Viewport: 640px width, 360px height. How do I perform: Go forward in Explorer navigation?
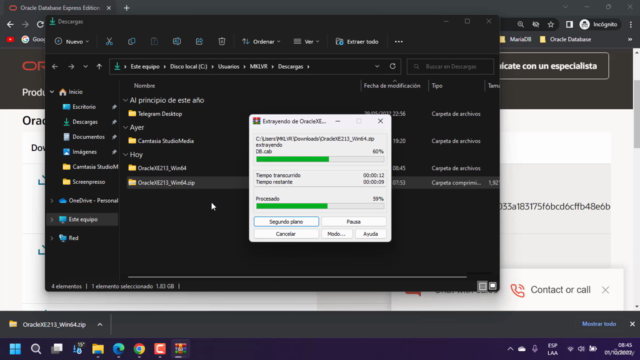pos(71,67)
